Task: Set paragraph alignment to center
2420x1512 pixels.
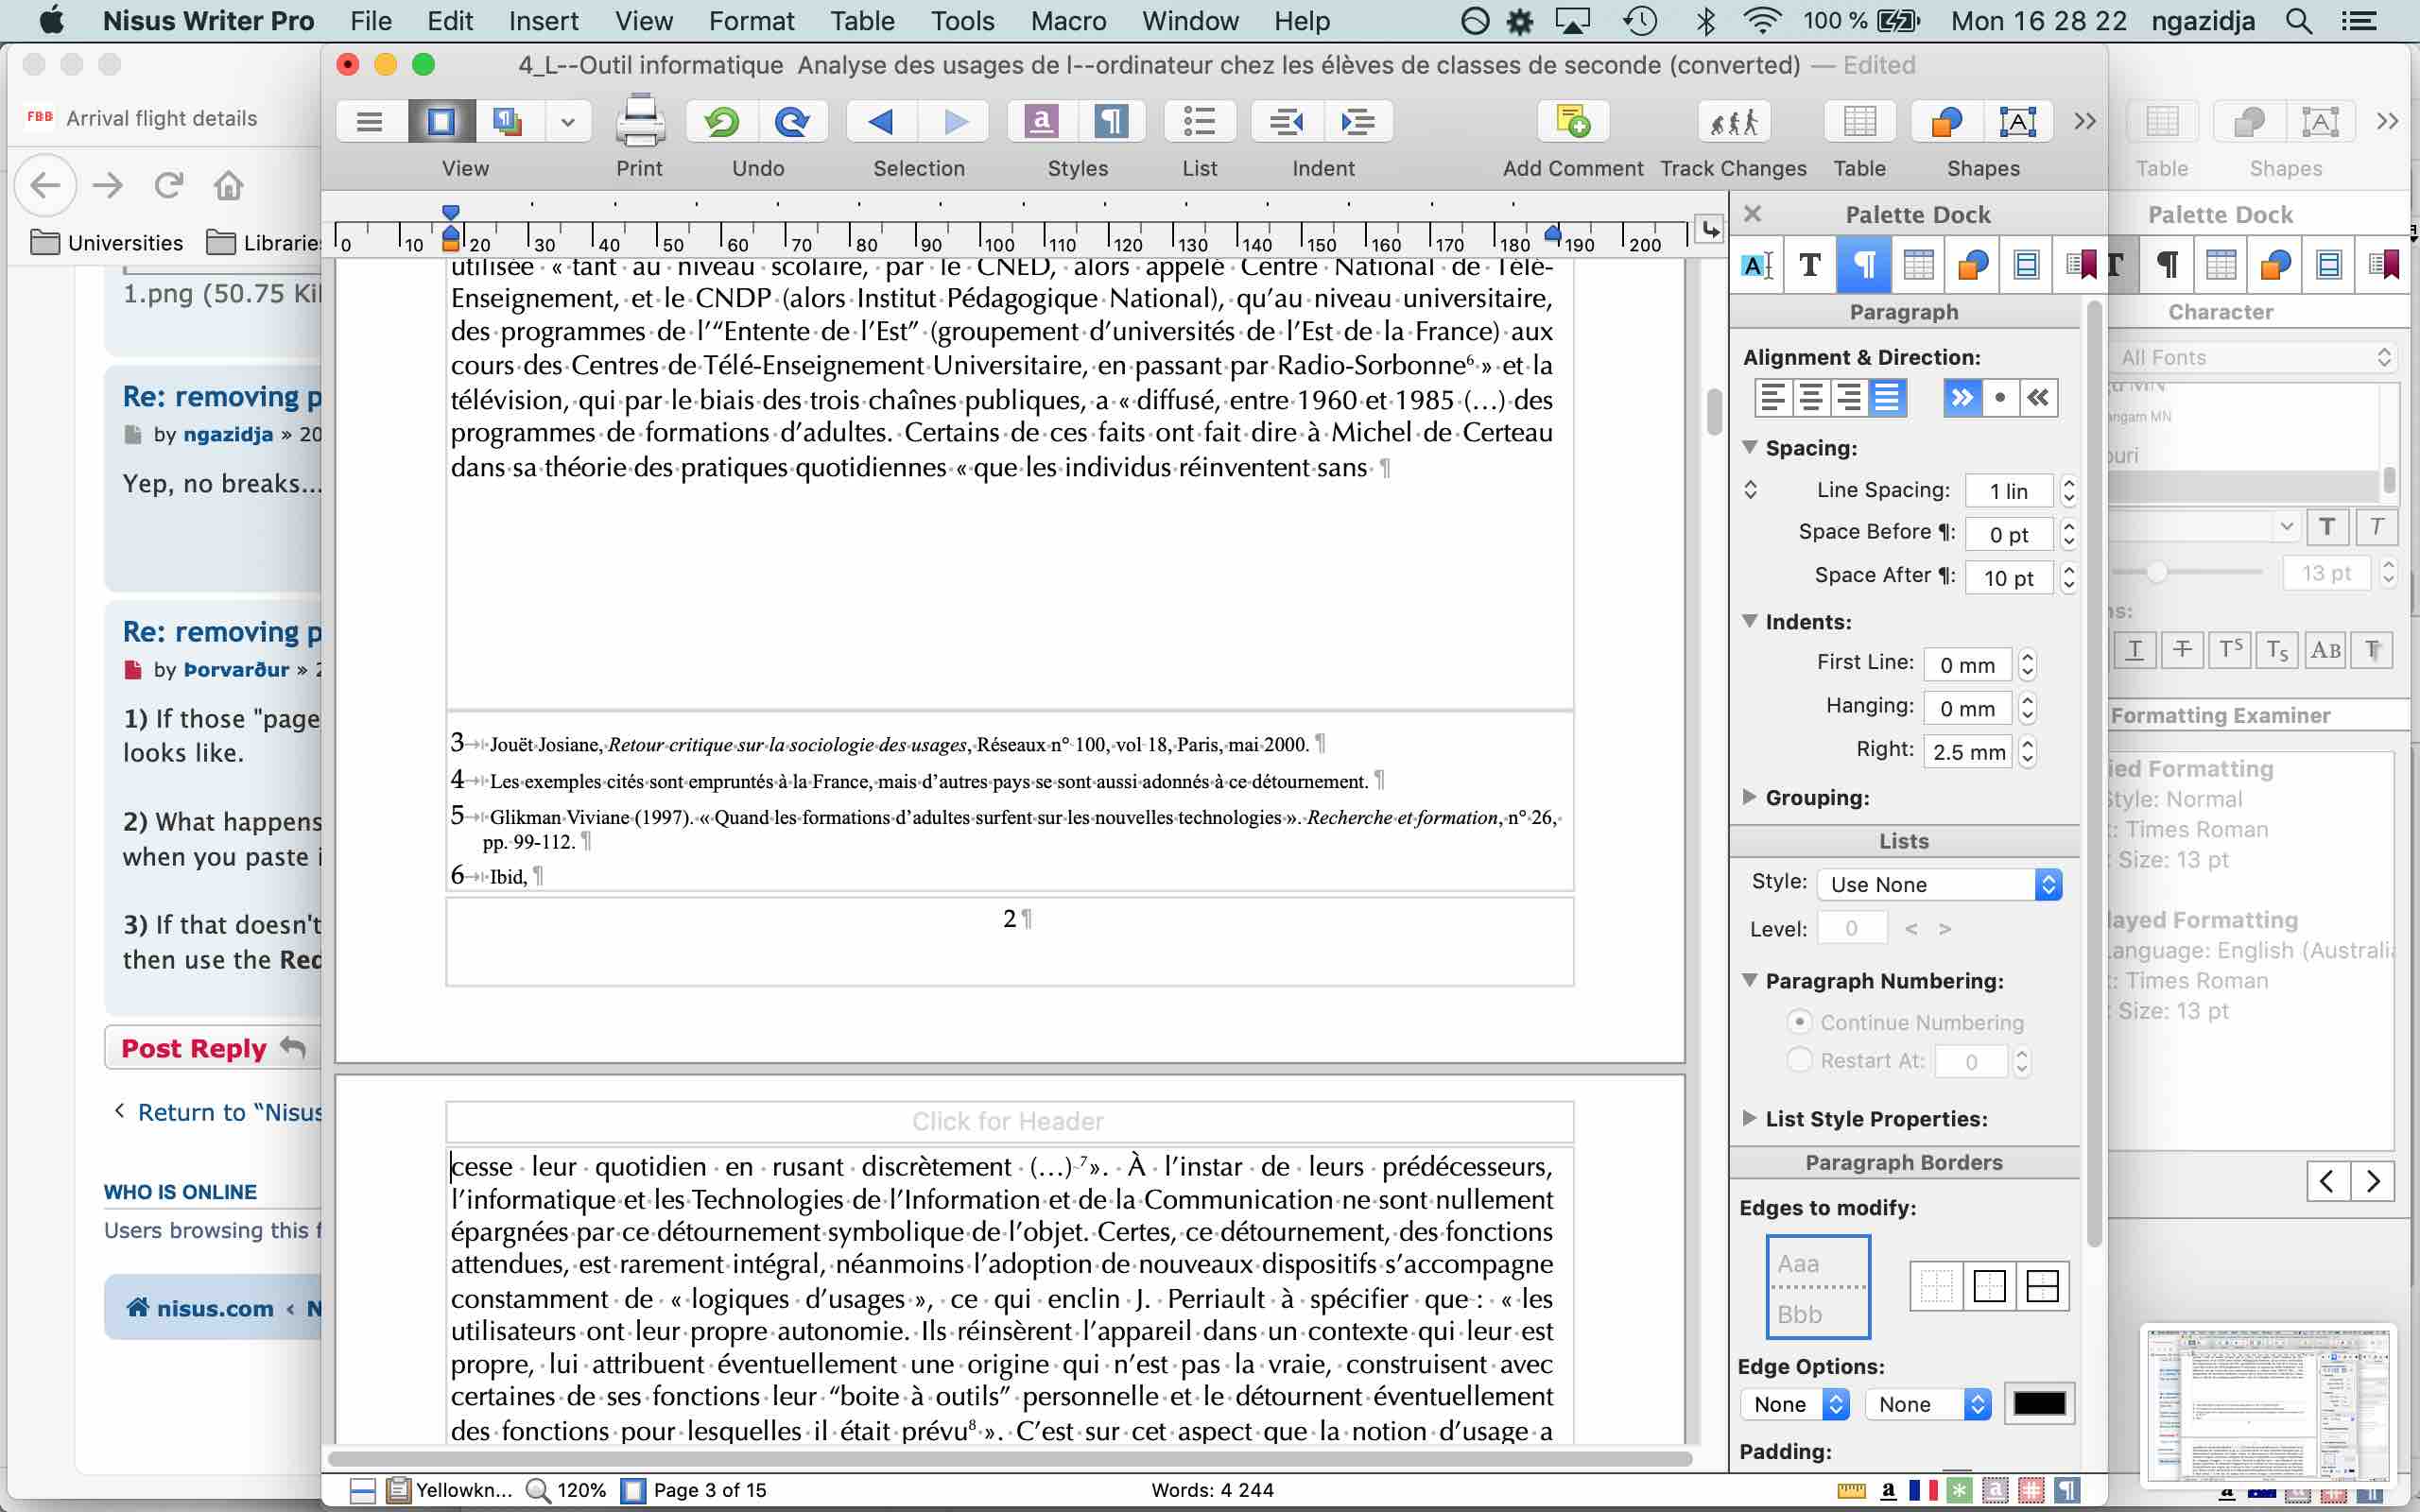Action: click(1810, 398)
